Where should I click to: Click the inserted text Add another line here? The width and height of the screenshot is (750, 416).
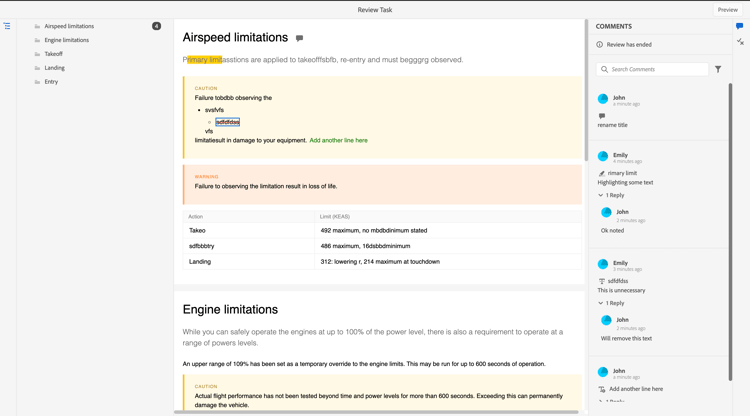click(x=338, y=141)
